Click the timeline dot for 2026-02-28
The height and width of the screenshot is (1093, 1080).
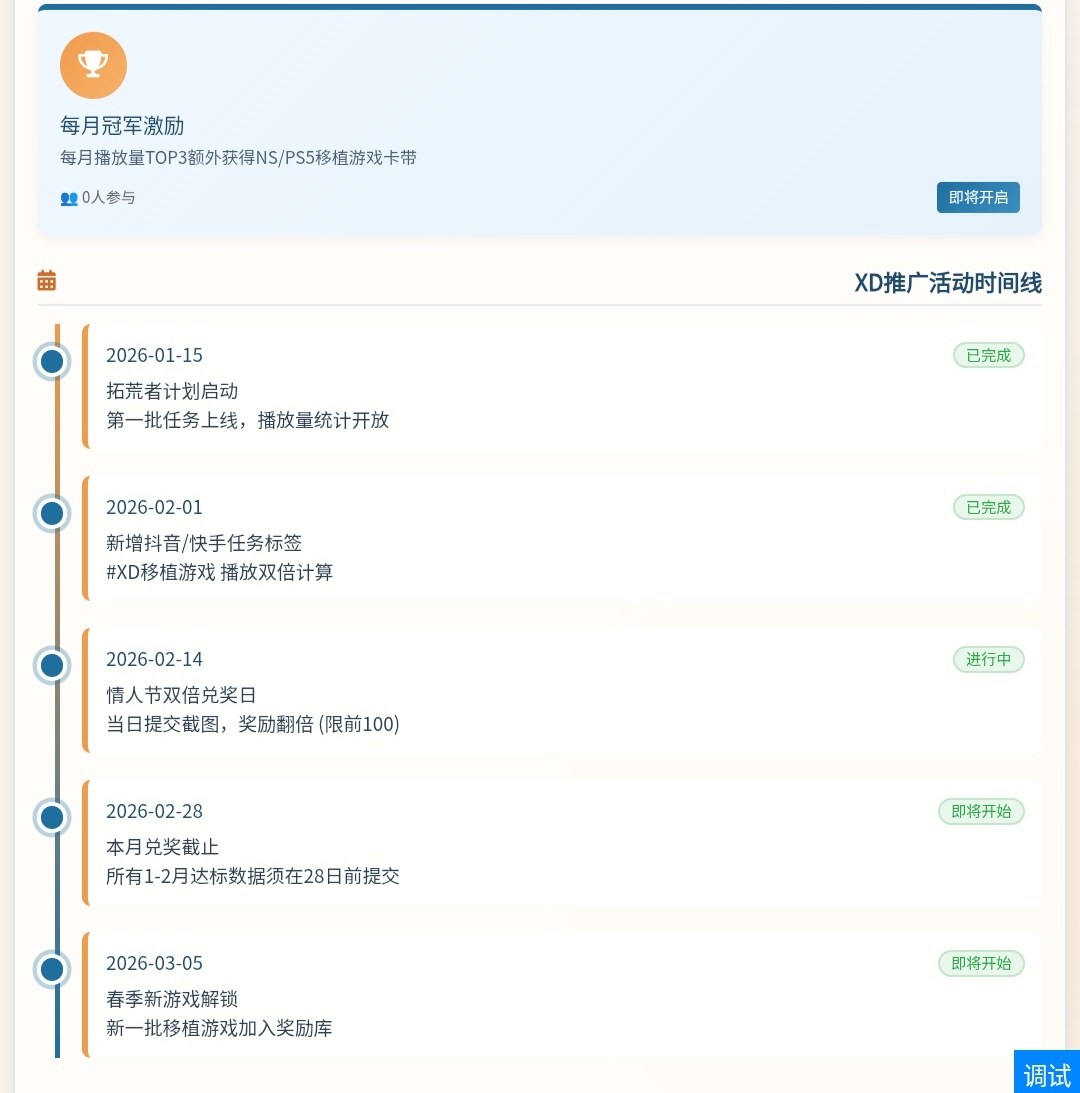tap(51, 817)
